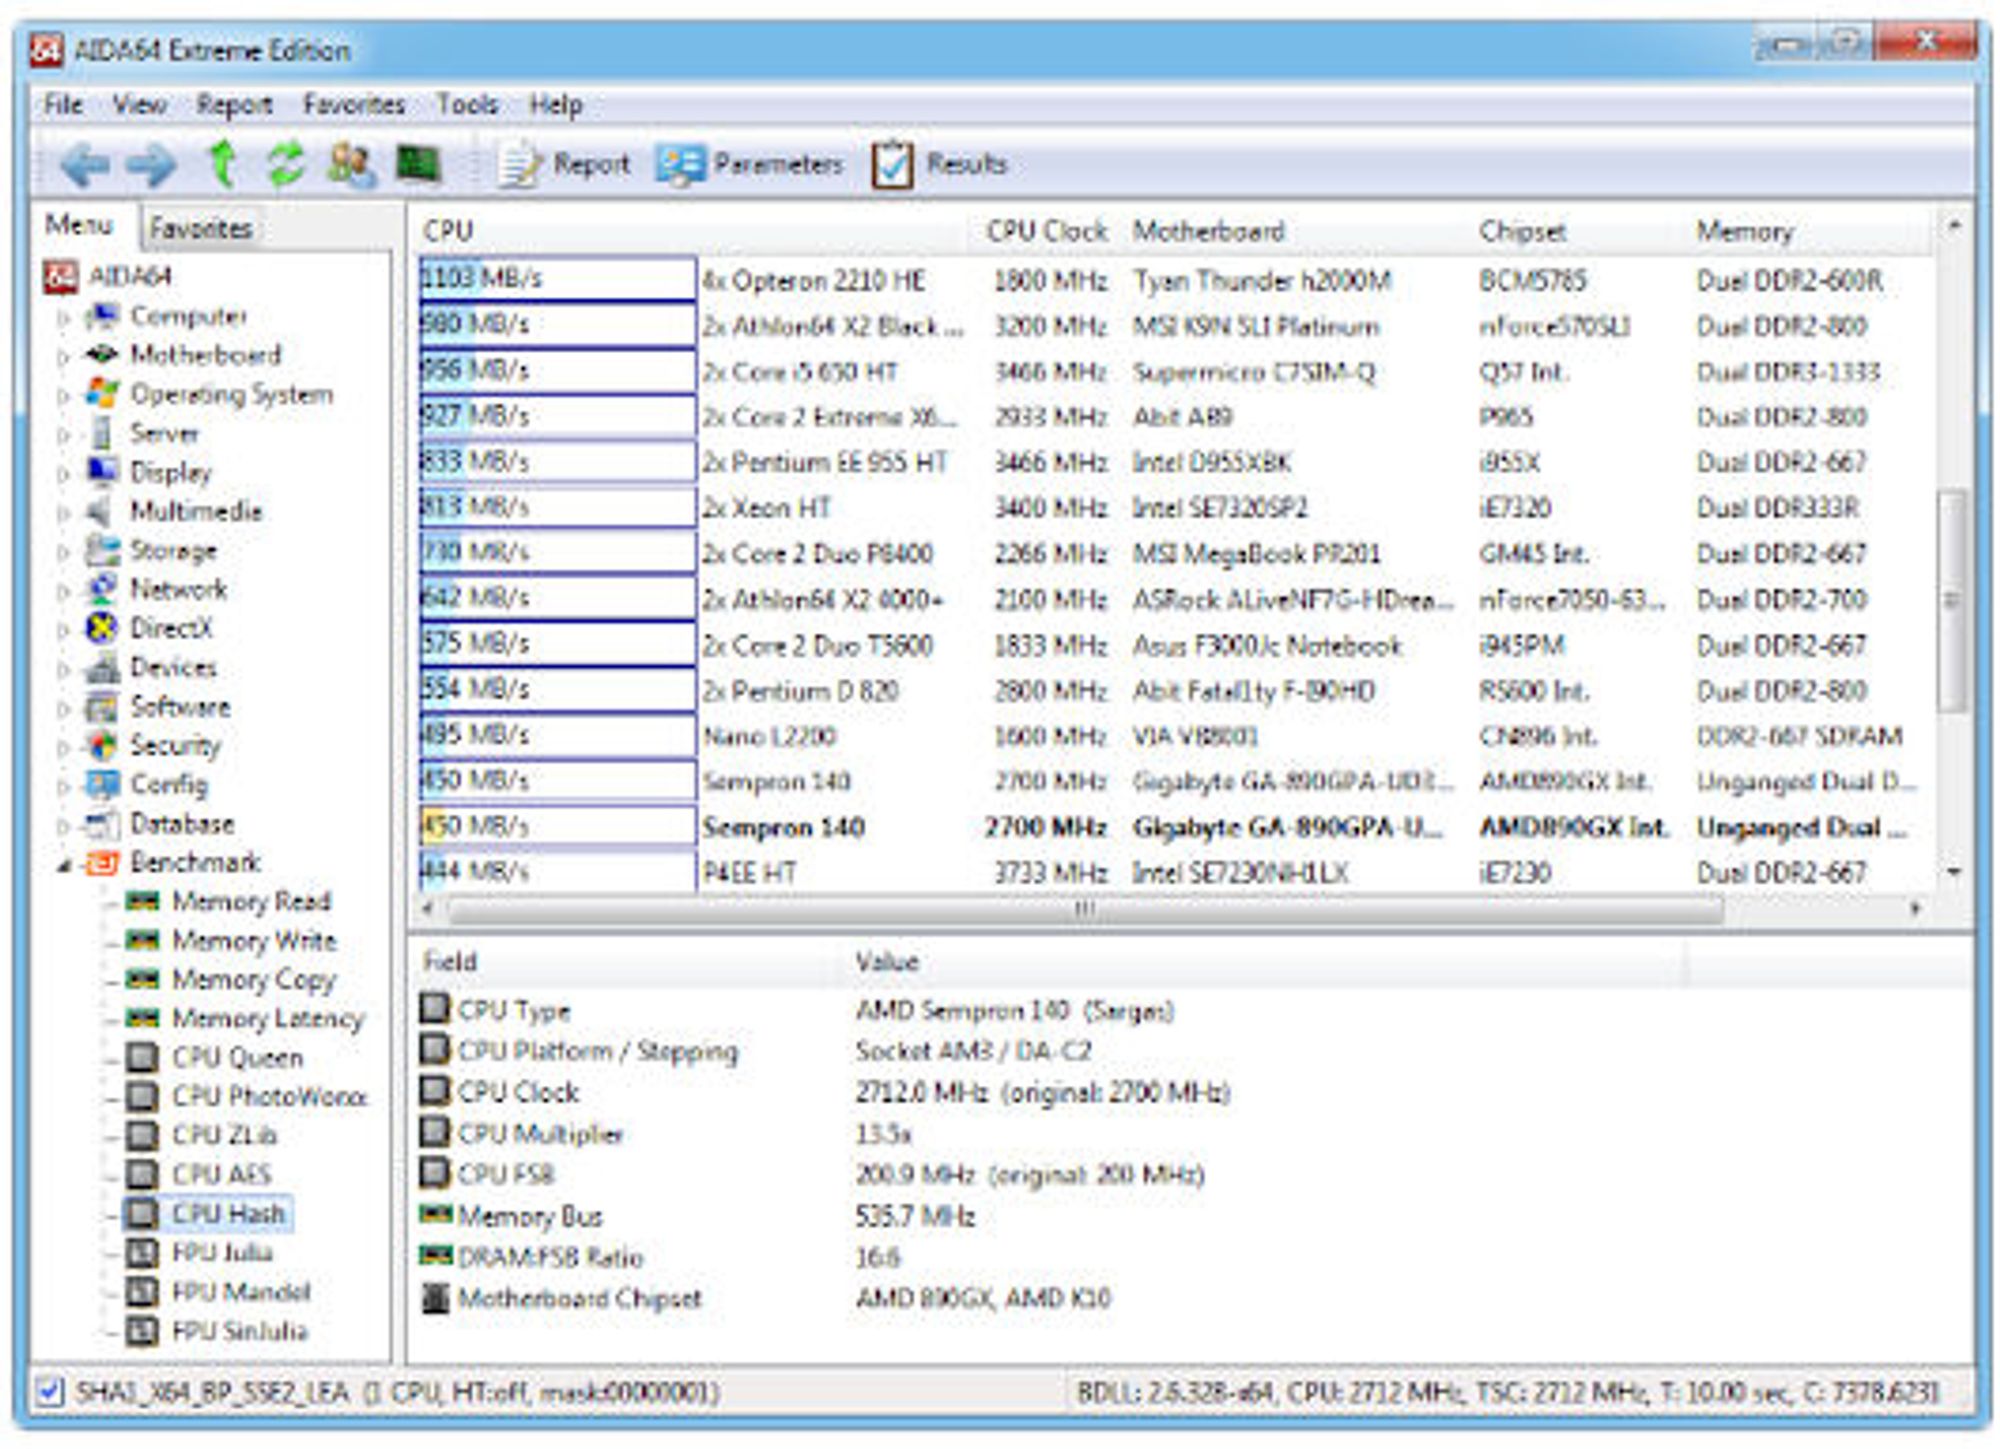Go forward with the blue right arrow
Screen dimensions: 2000x1449
pos(151,164)
